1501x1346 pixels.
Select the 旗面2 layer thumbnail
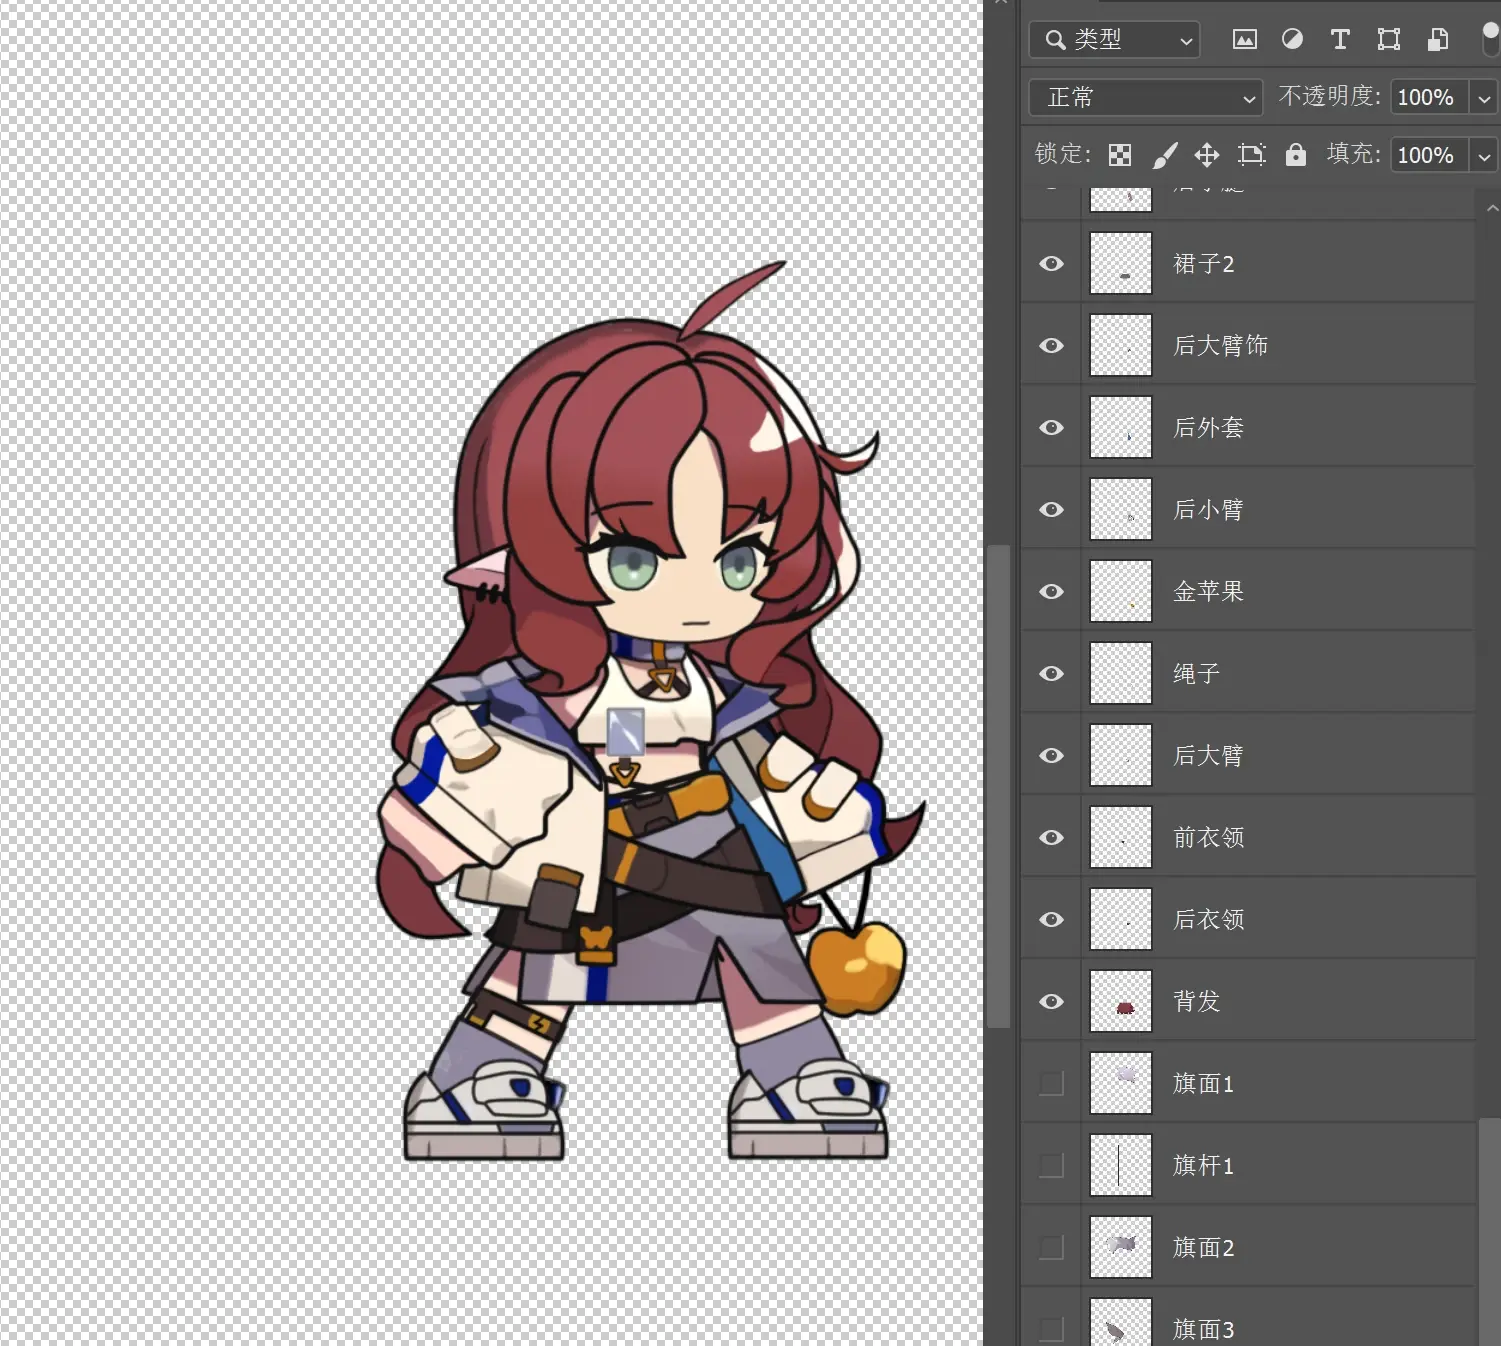pyautogui.click(x=1120, y=1248)
